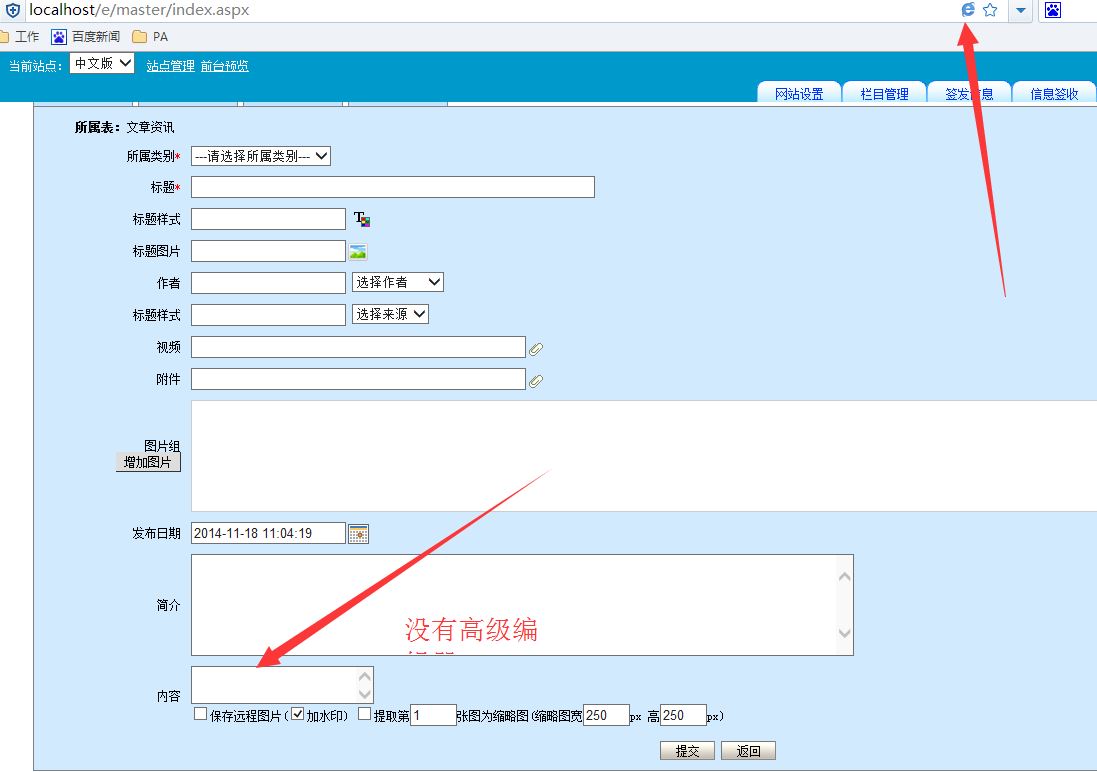Click the IE compatibility mode icon
1097x772 pixels.
click(x=967, y=10)
